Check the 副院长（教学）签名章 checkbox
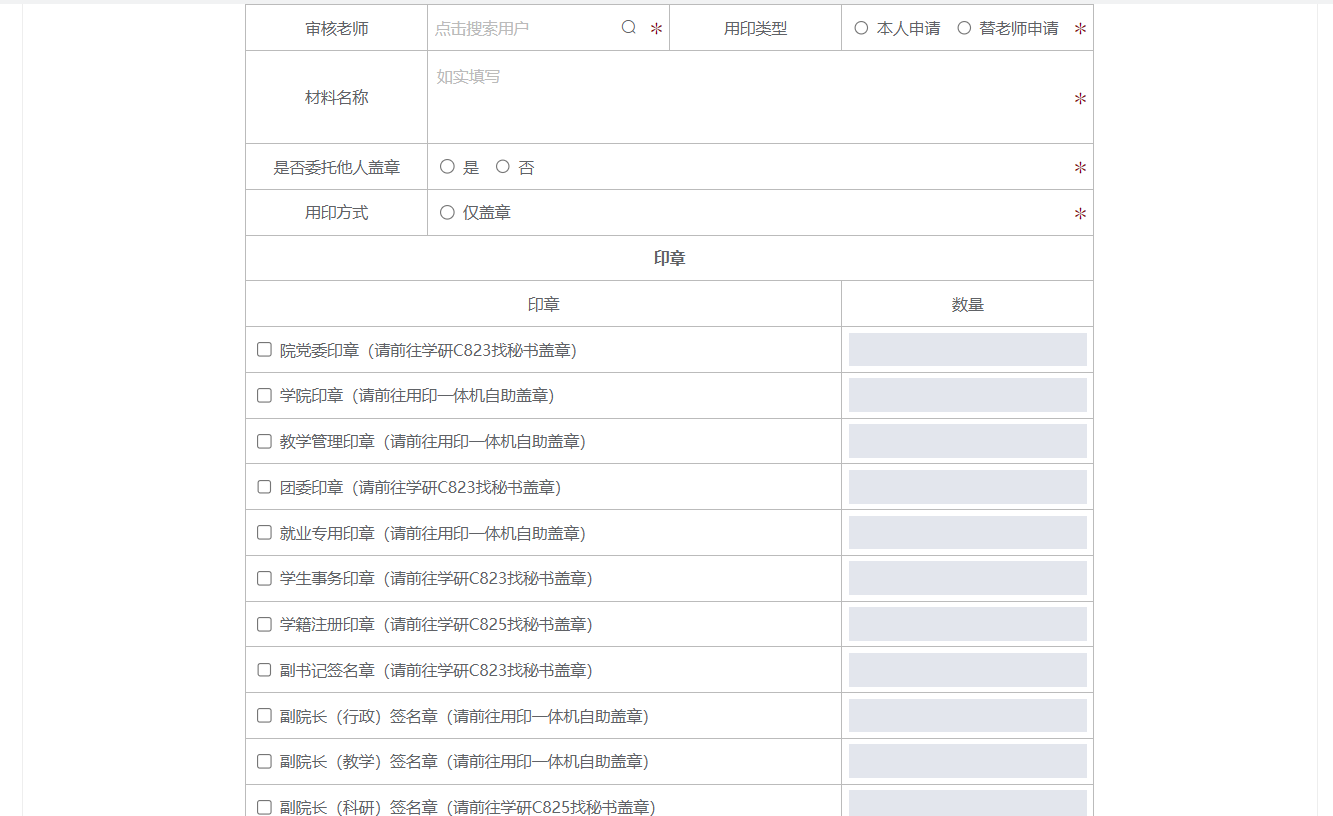 264,761
